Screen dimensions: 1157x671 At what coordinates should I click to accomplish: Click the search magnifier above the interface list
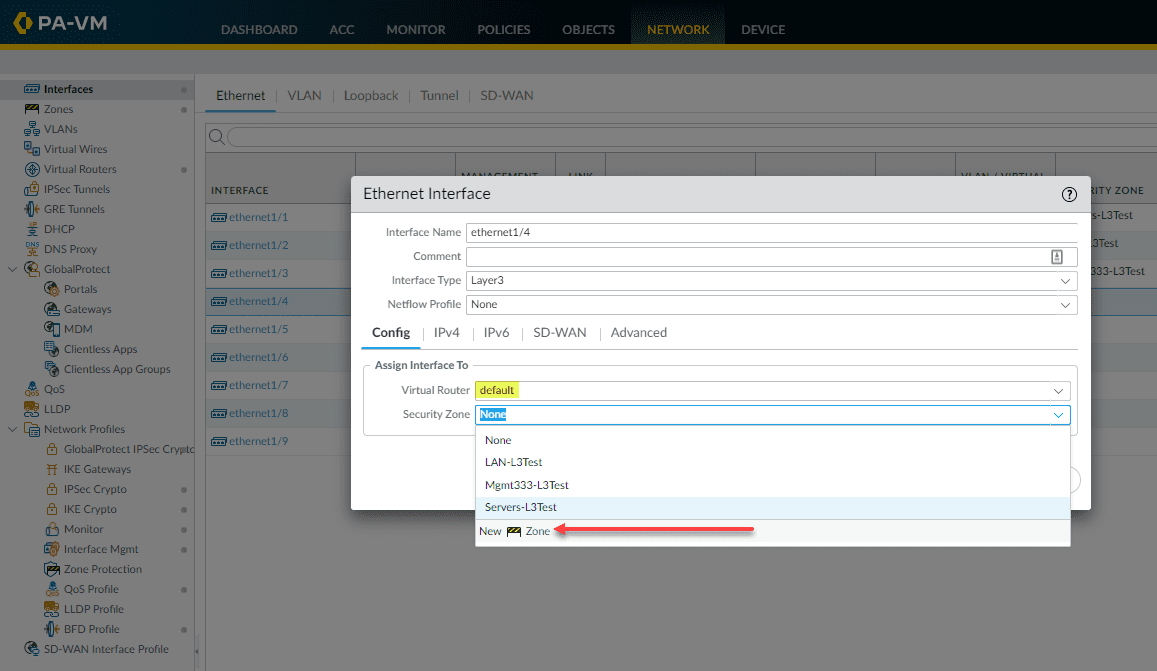click(x=215, y=135)
